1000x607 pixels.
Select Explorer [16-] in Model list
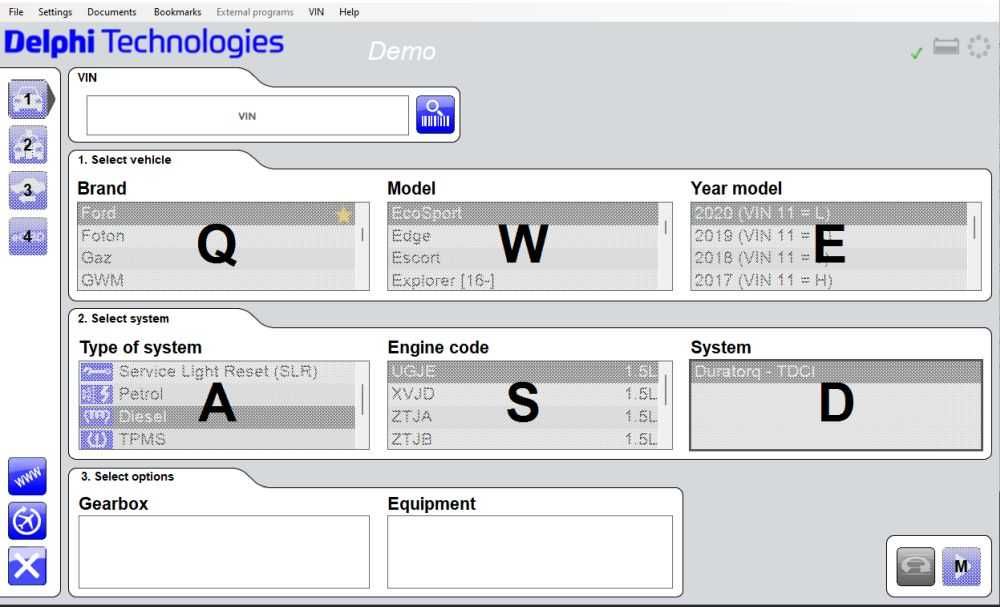523,280
